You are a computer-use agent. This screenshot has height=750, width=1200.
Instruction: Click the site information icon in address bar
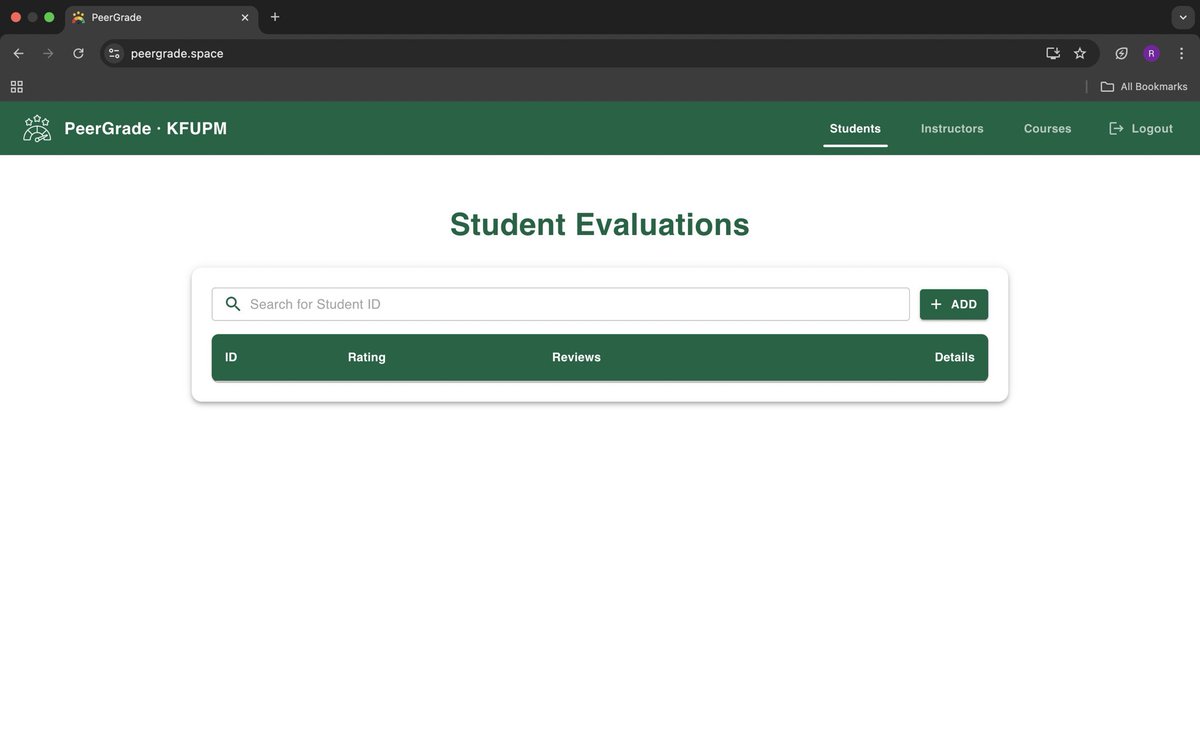click(113, 53)
